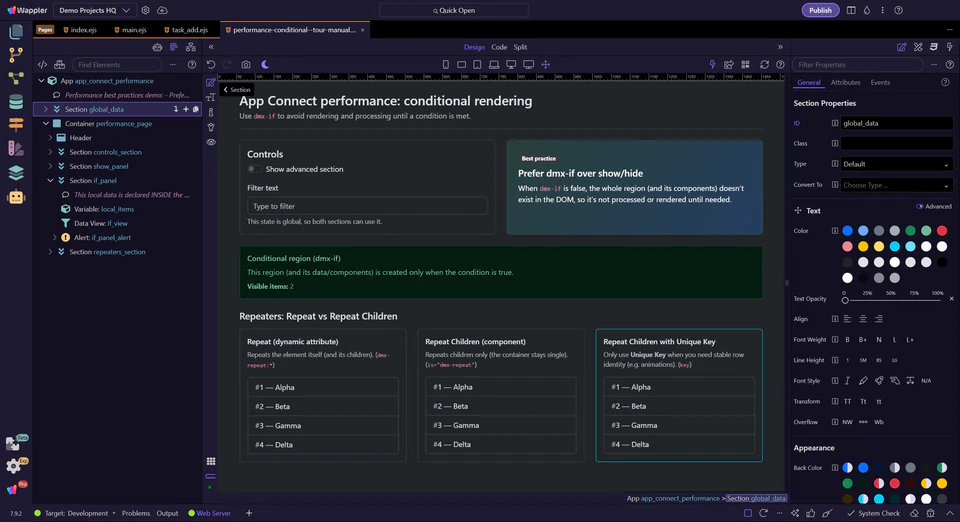This screenshot has width=960, height=522.
Task: Toggle visibility eye icon in design tools
Action: pyautogui.click(x=211, y=142)
